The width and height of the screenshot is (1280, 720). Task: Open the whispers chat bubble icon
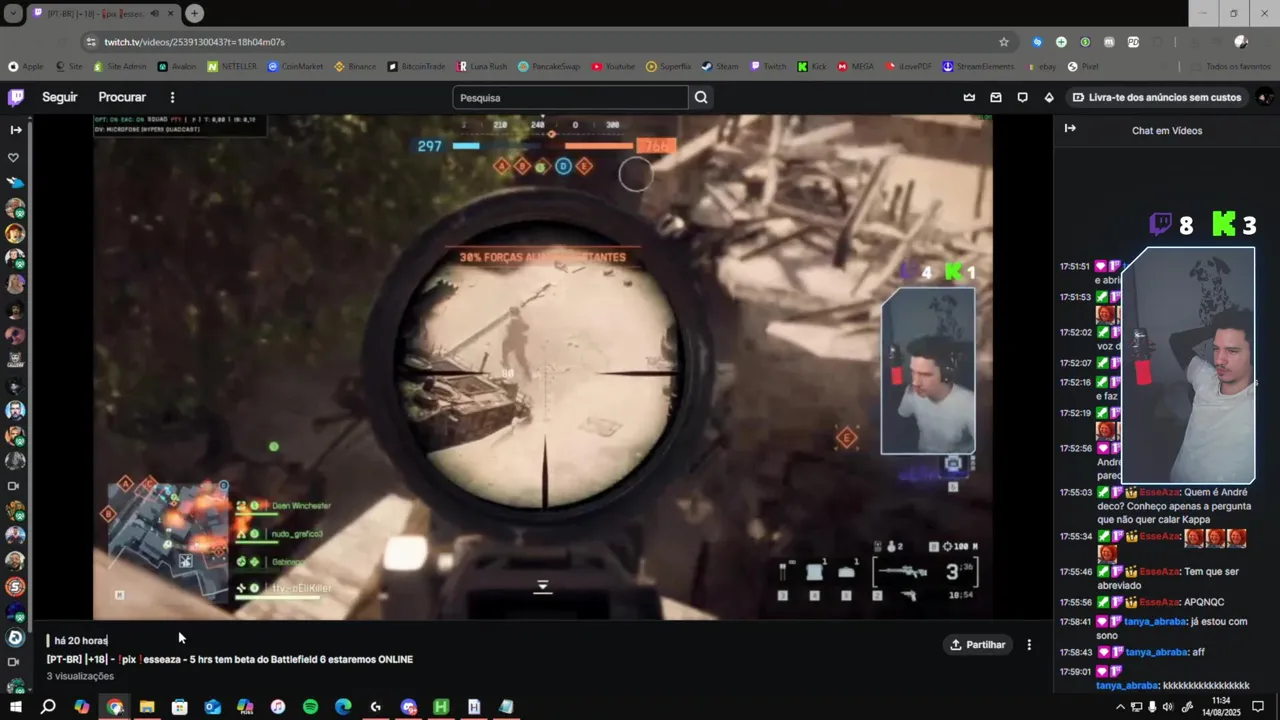pos(1022,97)
